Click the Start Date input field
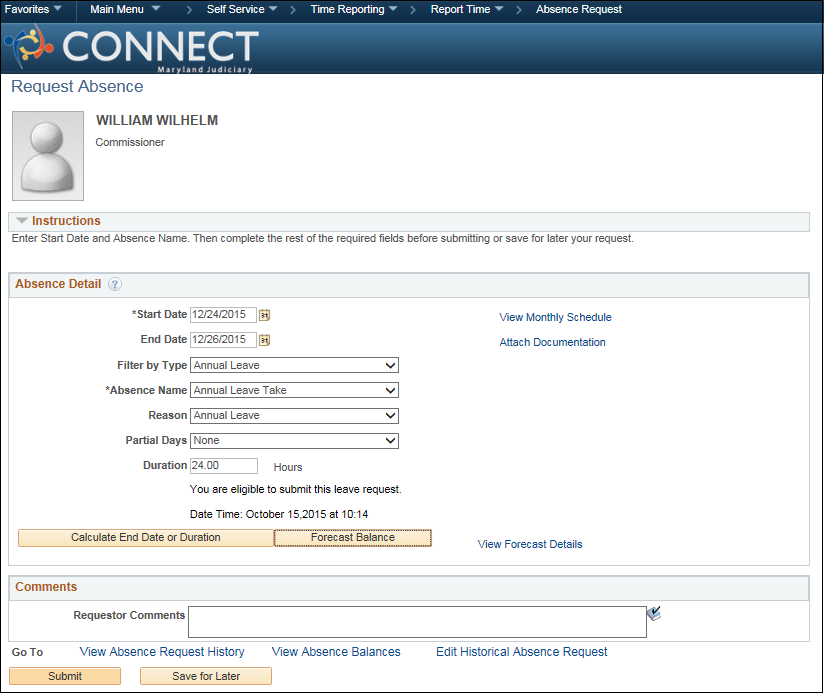This screenshot has width=824, height=694. 223,315
